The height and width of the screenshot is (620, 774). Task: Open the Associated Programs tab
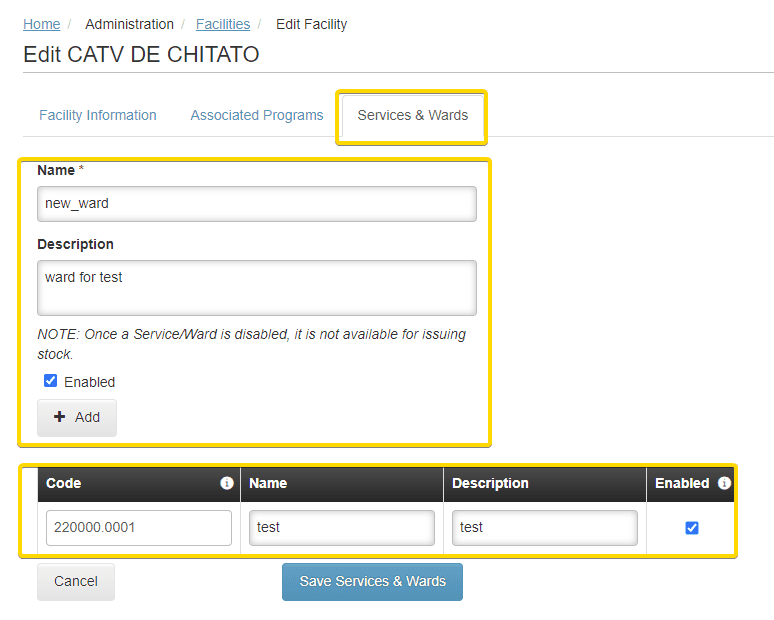point(257,115)
